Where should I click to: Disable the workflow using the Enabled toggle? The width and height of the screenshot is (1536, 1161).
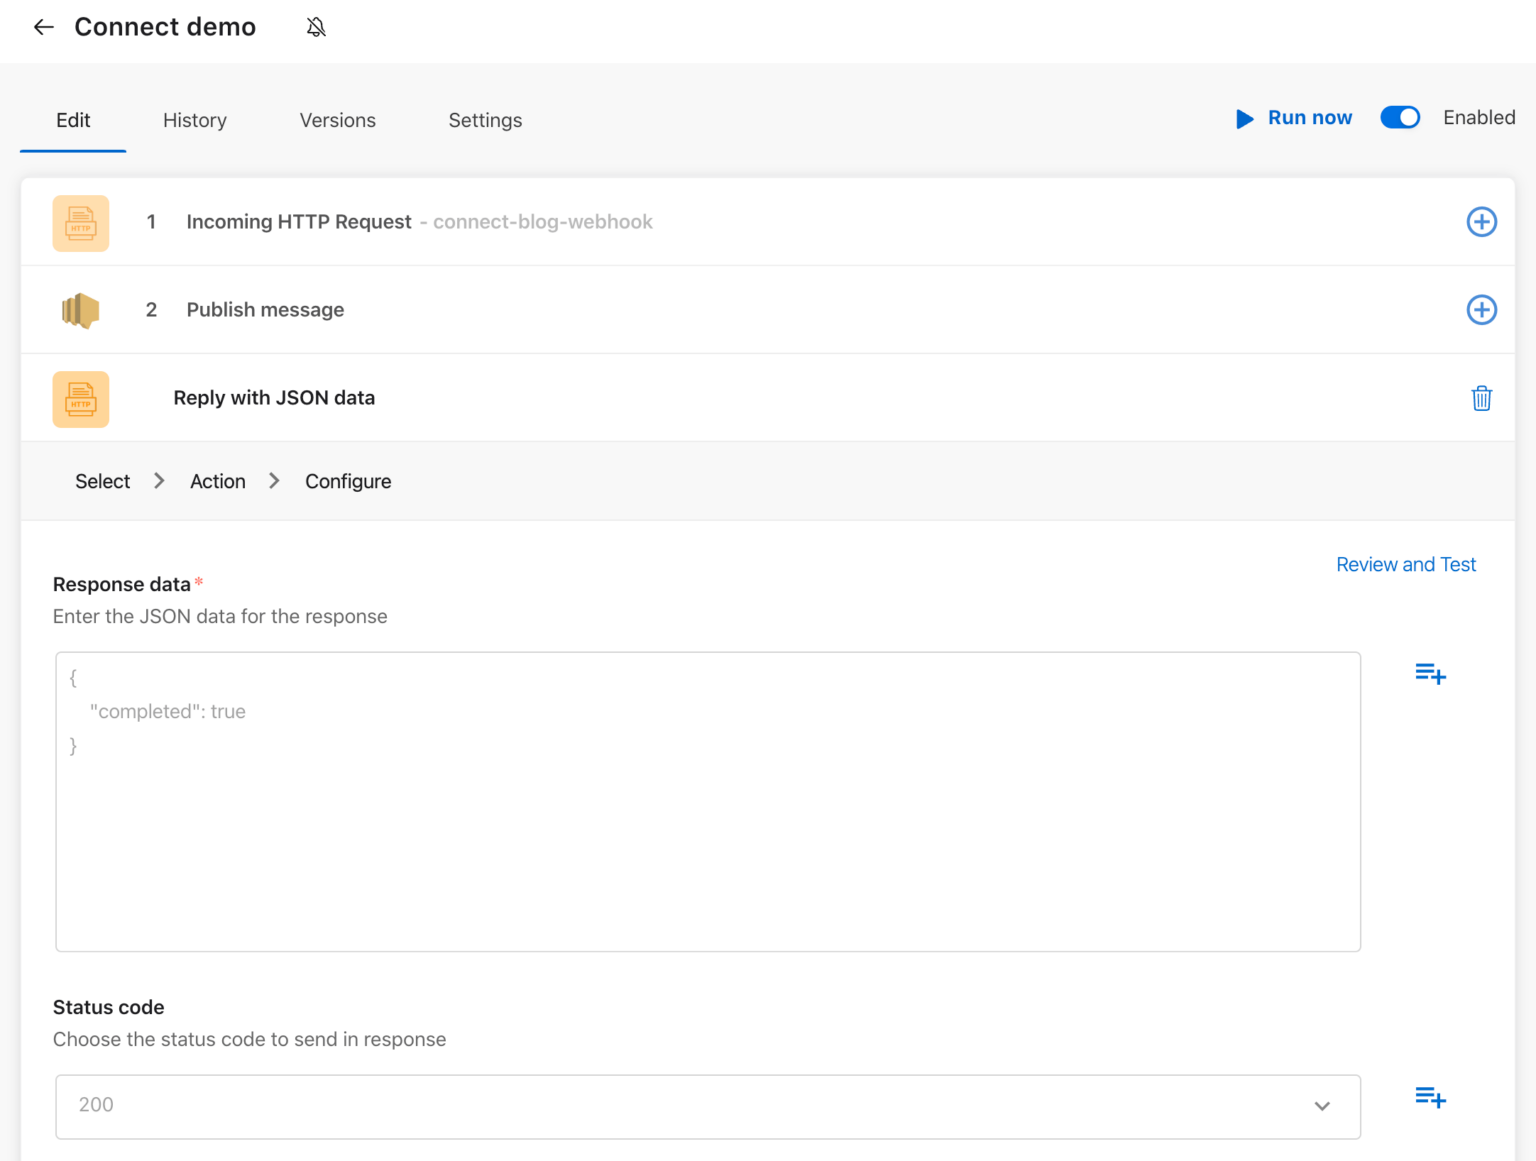(1400, 117)
